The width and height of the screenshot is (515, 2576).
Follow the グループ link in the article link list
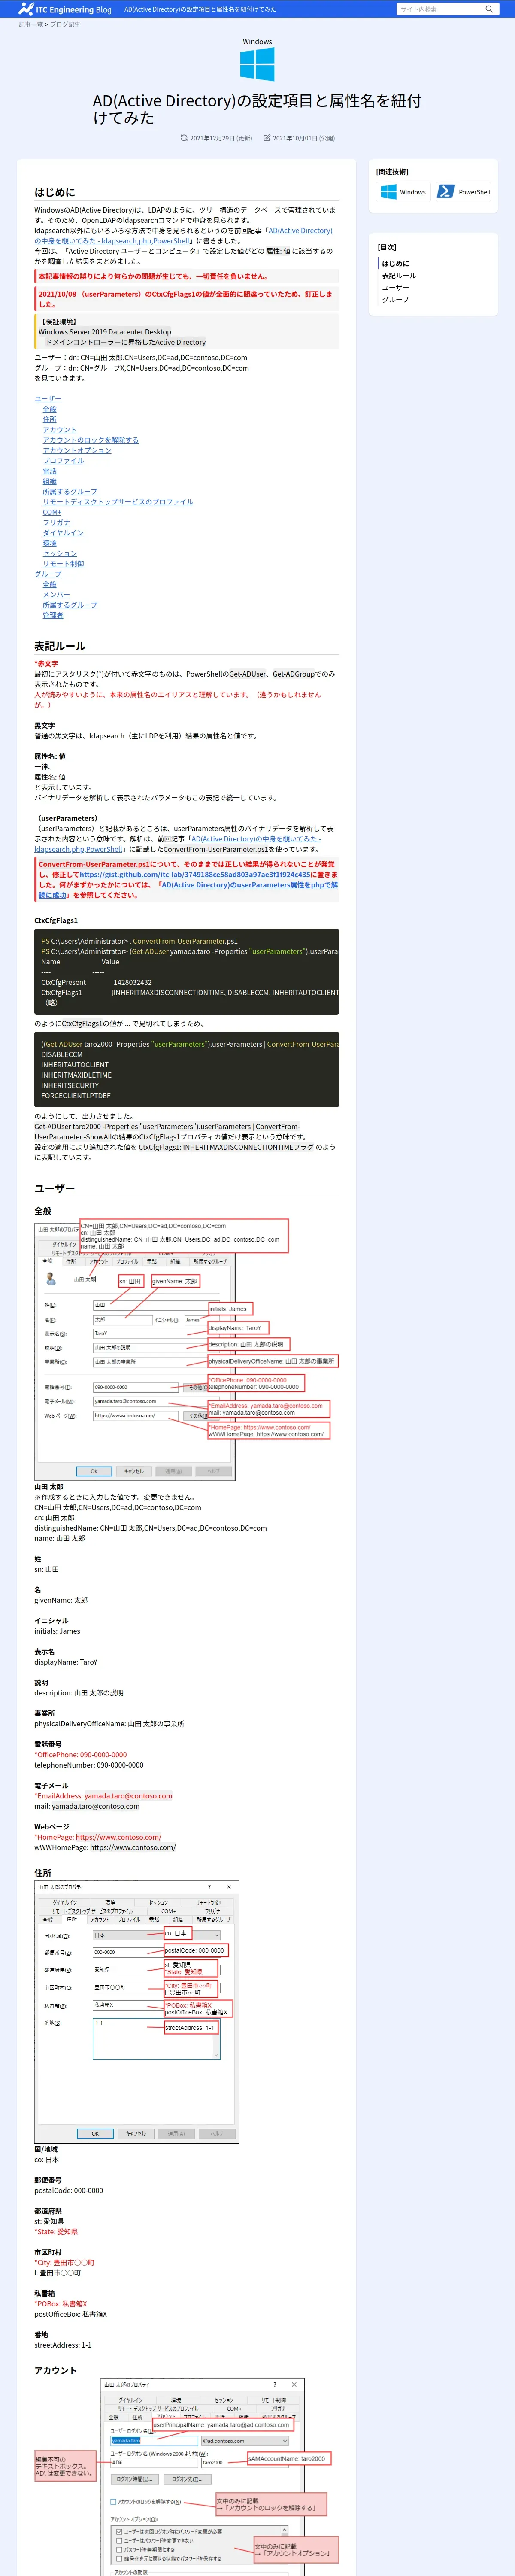48,574
